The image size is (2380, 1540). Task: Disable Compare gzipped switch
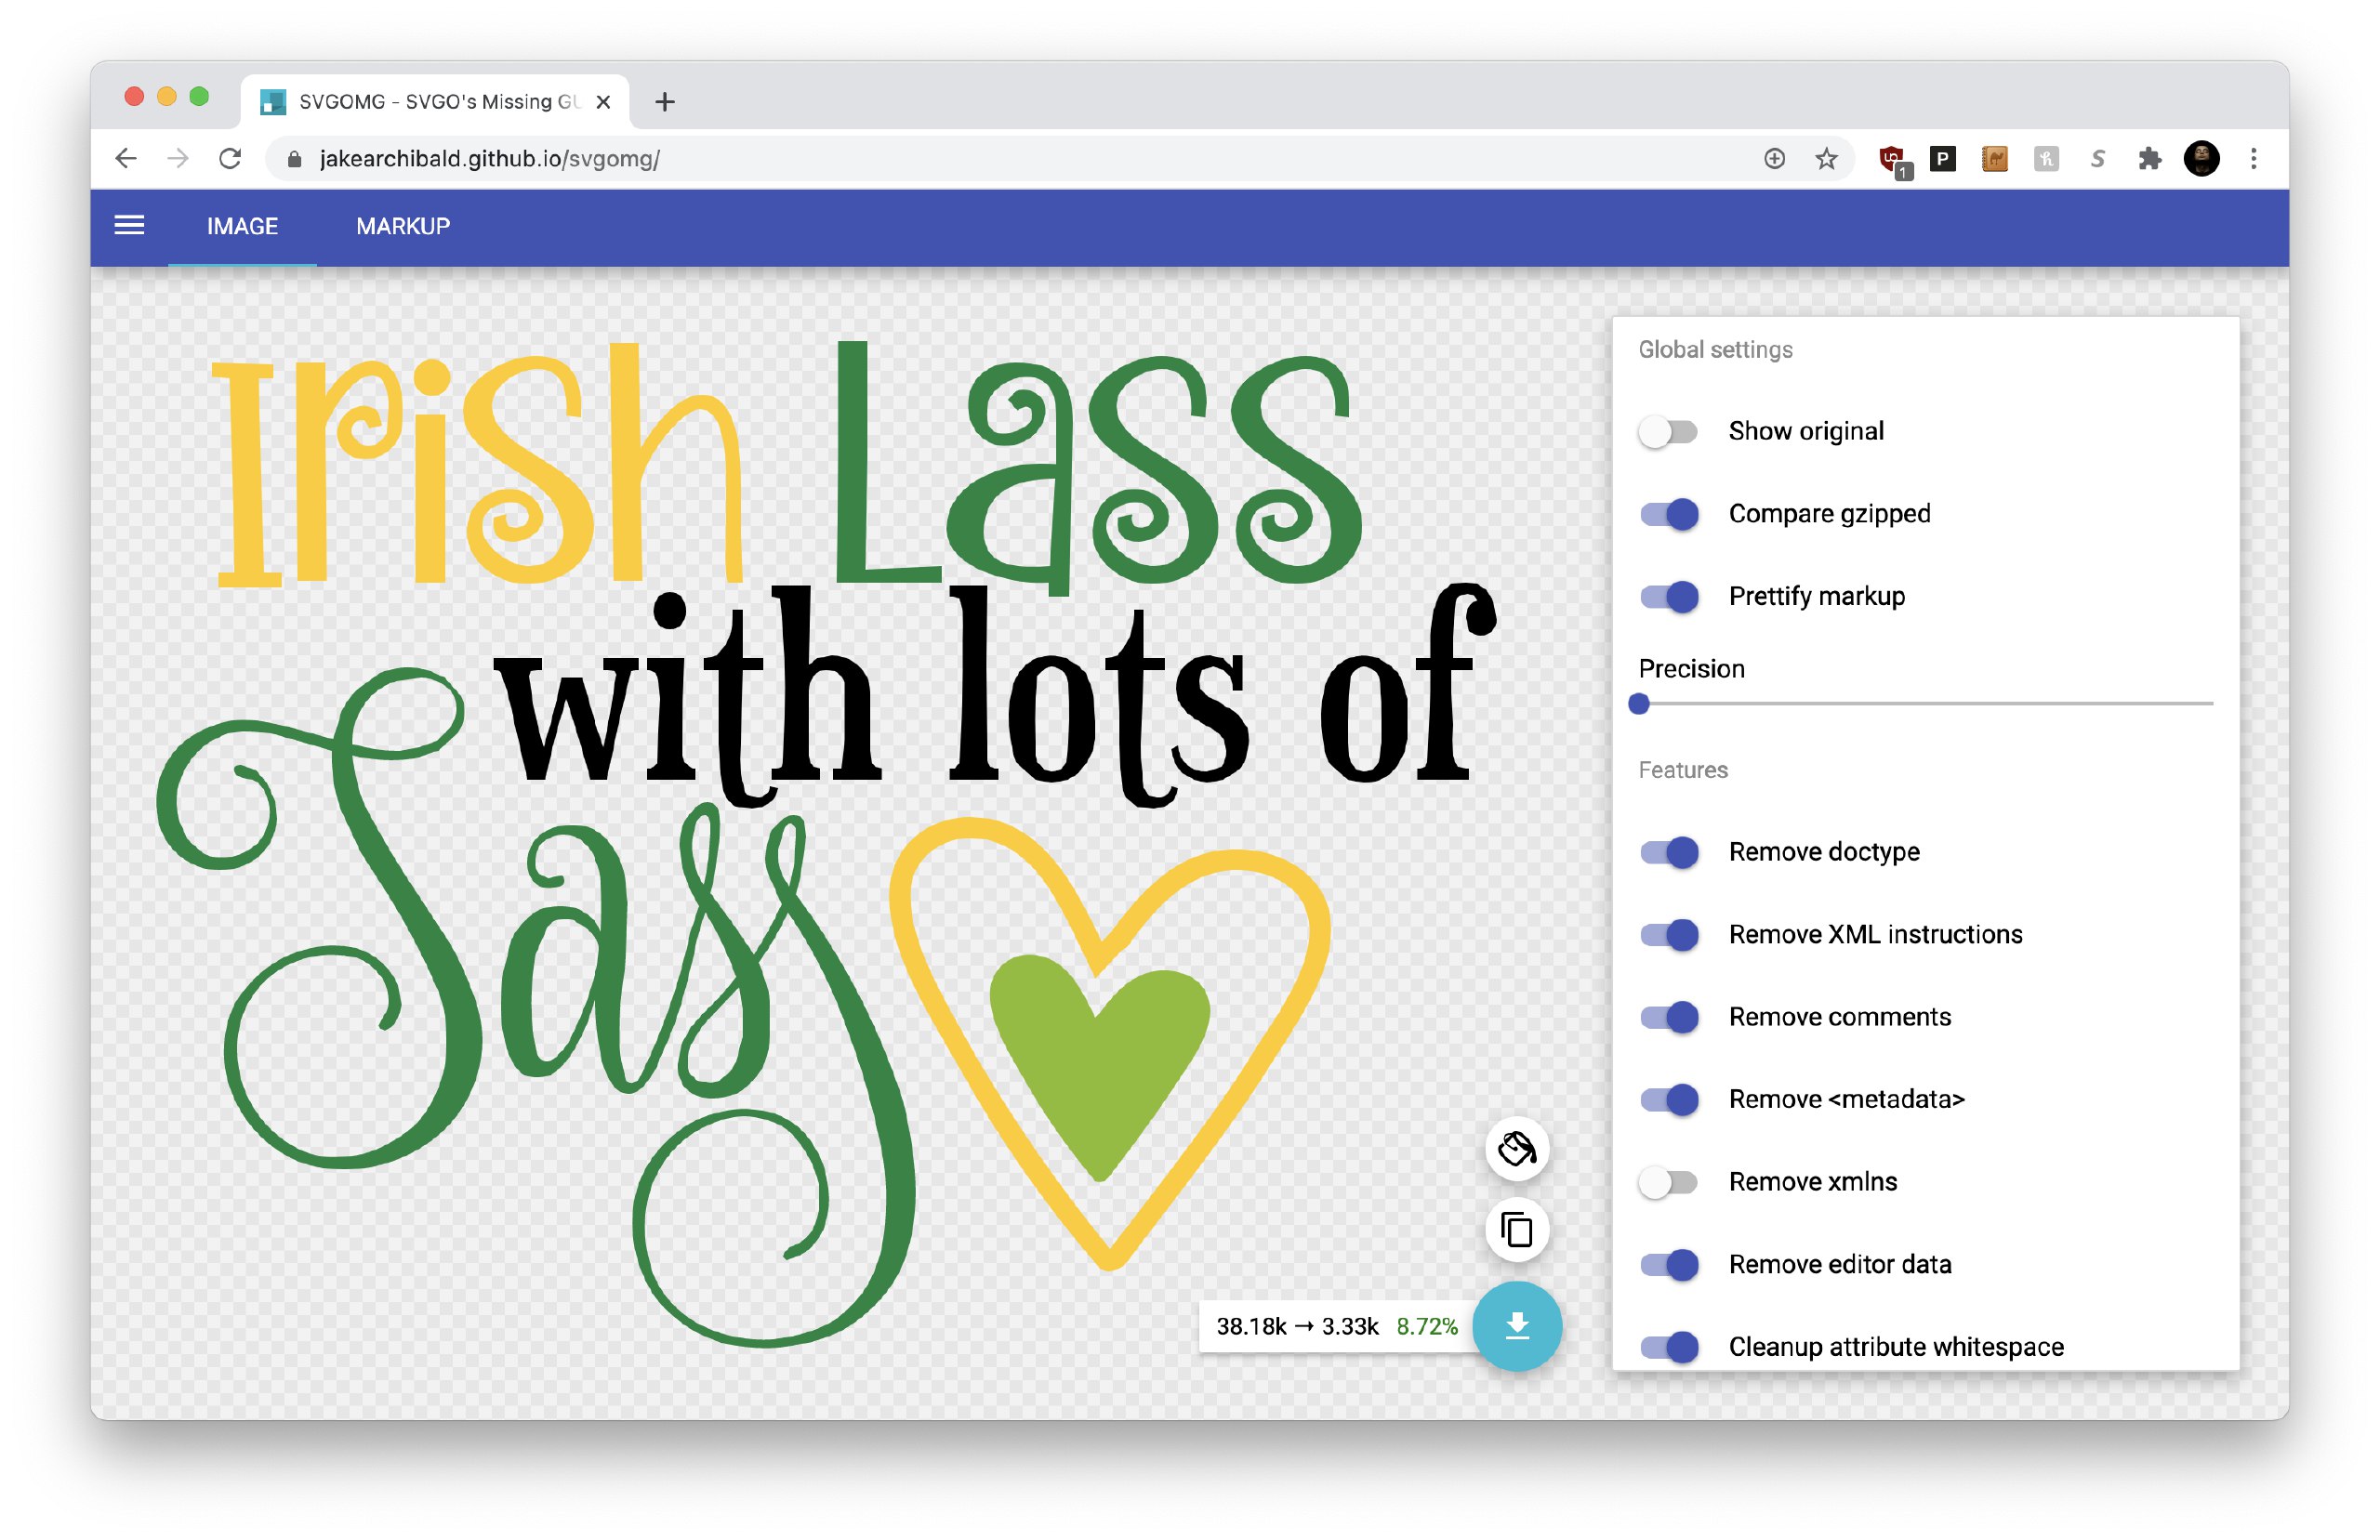click(1668, 514)
